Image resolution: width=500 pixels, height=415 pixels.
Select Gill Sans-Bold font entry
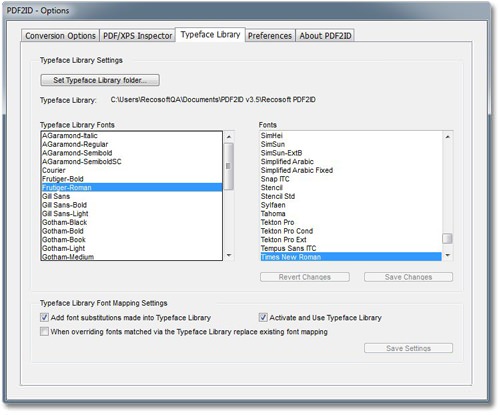[x=132, y=205]
